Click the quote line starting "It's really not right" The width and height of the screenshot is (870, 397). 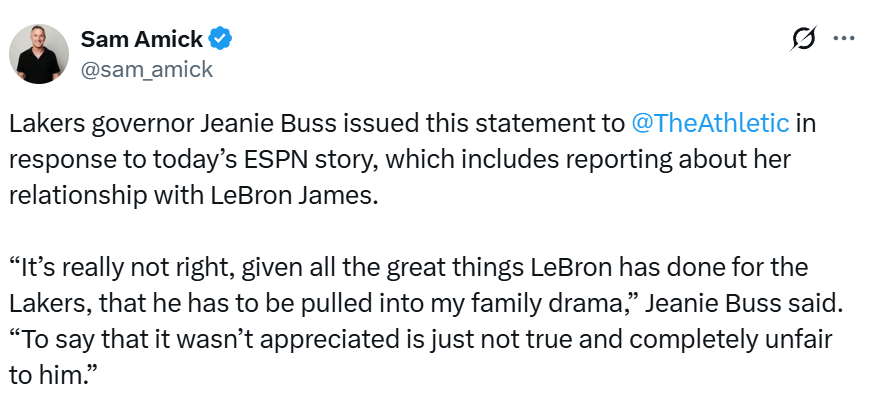(x=408, y=268)
